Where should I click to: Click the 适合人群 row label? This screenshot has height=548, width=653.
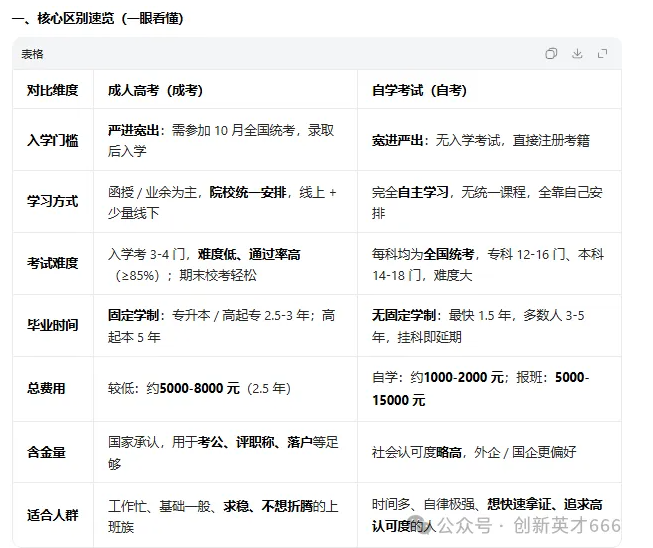click(52, 515)
